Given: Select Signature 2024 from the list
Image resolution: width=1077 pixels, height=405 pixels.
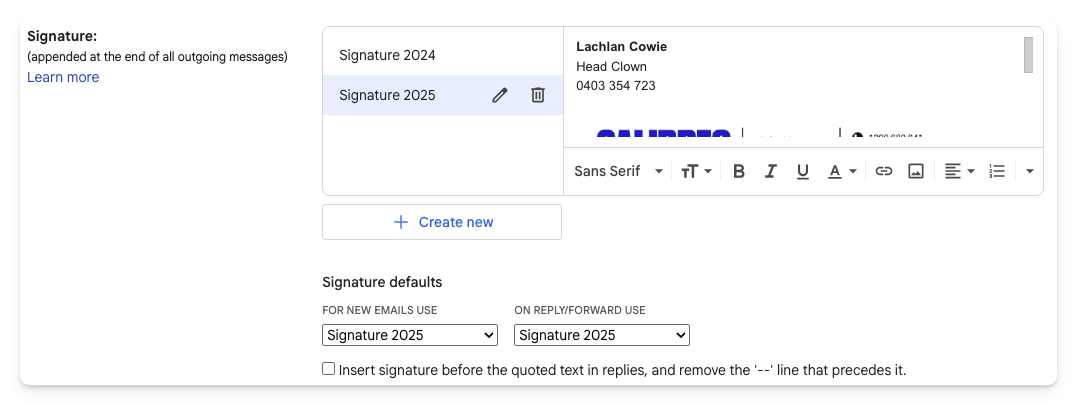Looking at the screenshot, I should (387, 55).
